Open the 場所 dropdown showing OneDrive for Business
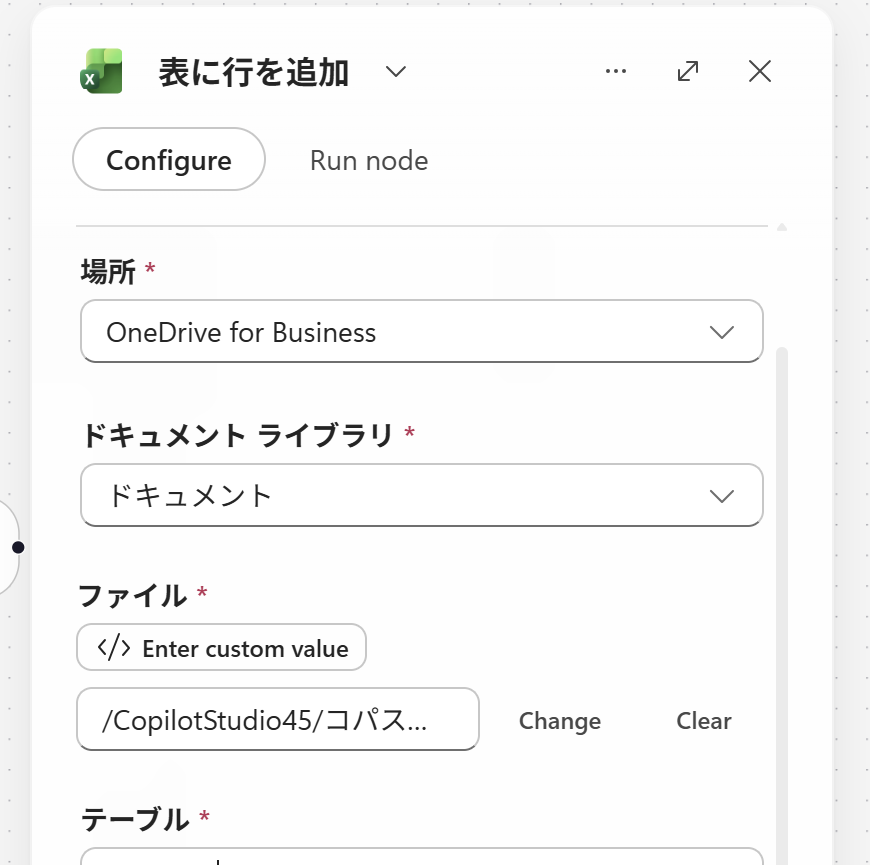This screenshot has height=865, width=870. [x=422, y=331]
